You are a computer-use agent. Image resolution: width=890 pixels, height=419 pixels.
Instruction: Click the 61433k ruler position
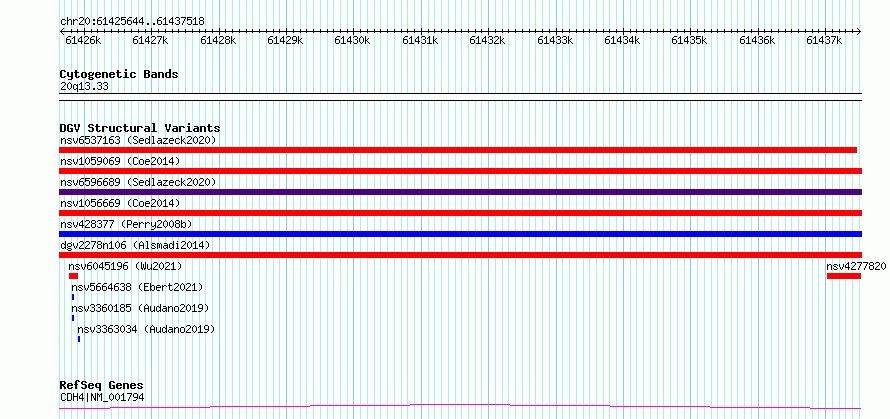[x=555, y=40]
